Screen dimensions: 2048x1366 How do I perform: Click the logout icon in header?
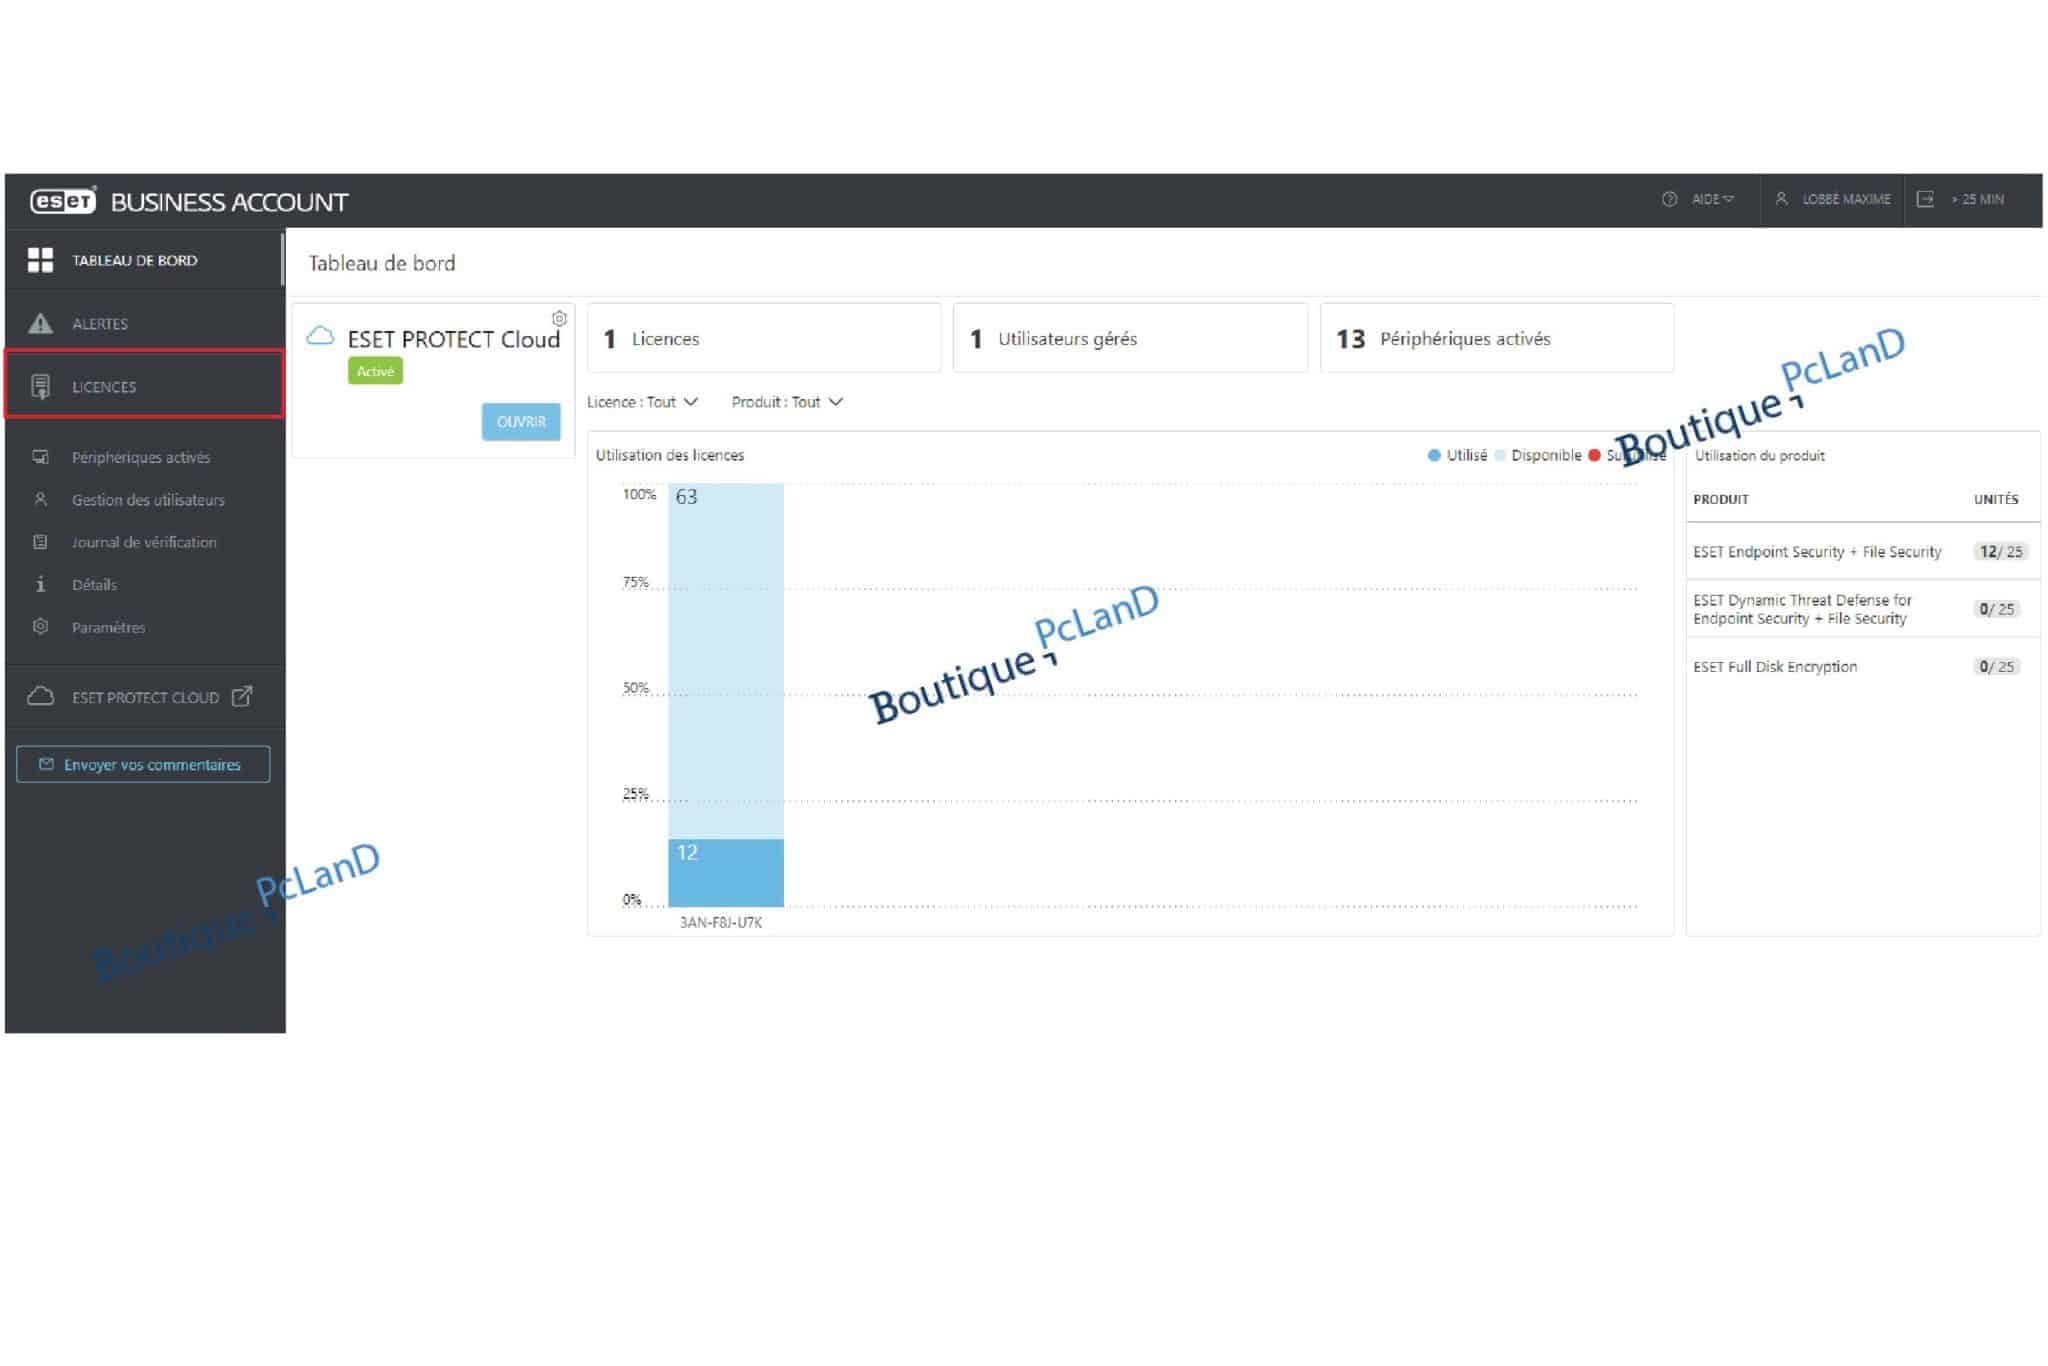[1925, 199]
